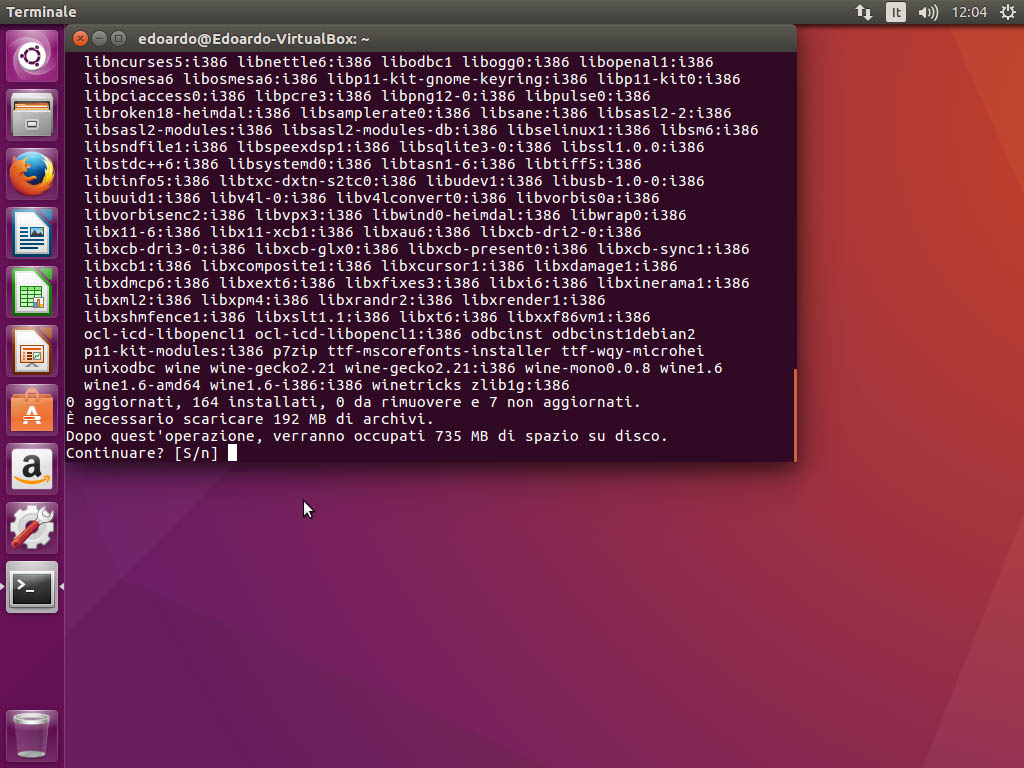Open LibreOffice Writer from the launcher

tap(32, 233)
